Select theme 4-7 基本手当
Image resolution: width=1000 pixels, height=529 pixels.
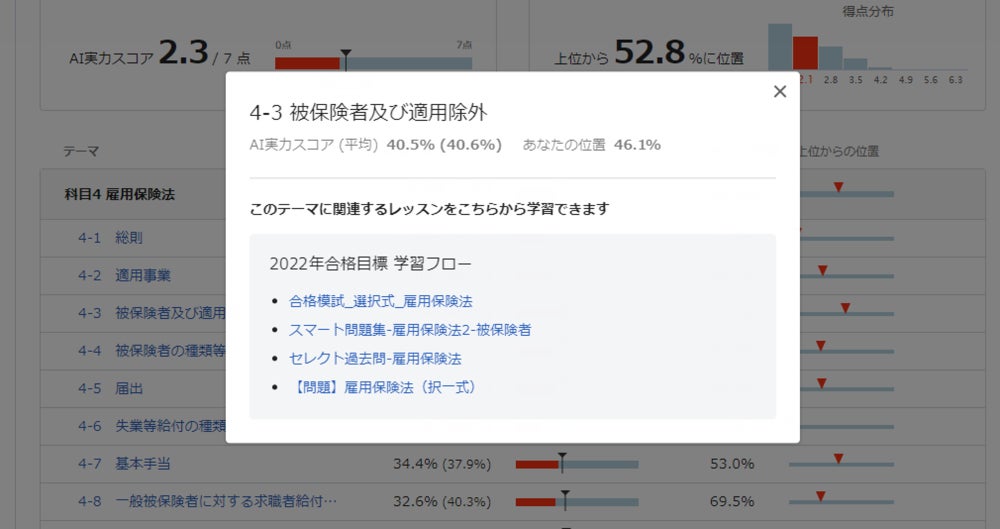click(142, 464)
